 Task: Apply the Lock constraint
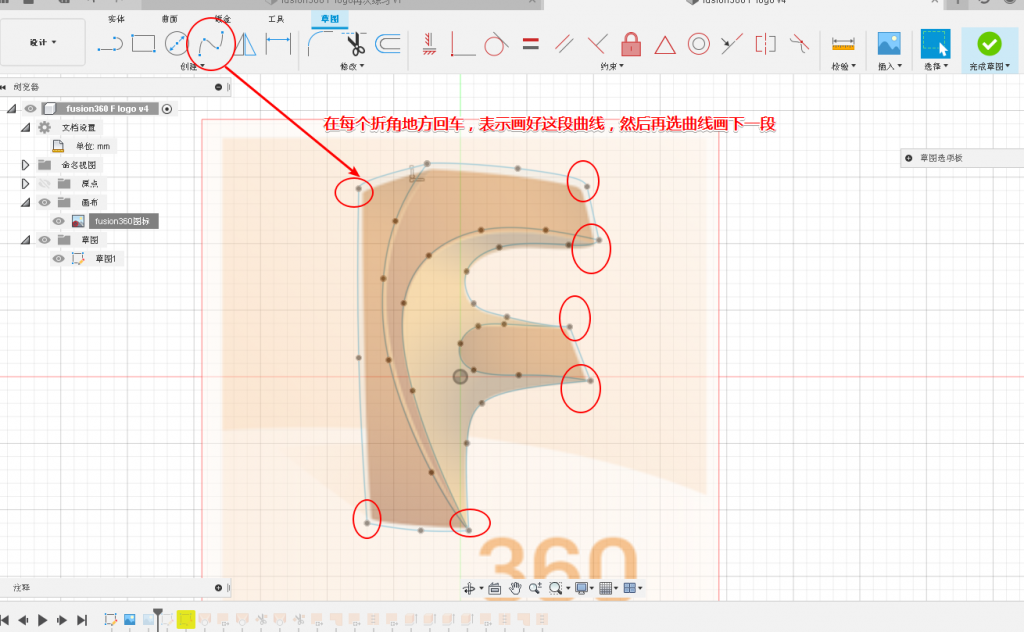[630, 44]
